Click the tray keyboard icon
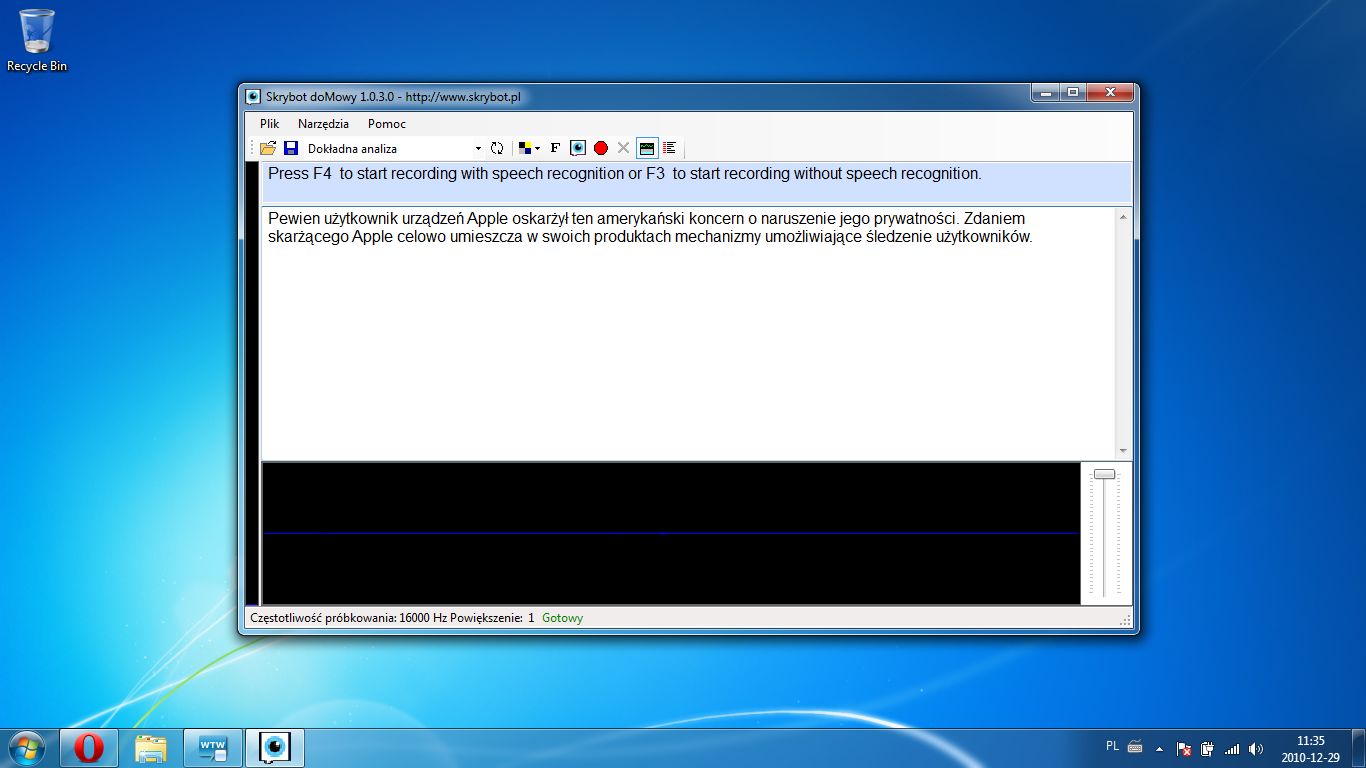Image resolution: width=1366 pixels, height=768 pixels. 1135,746
